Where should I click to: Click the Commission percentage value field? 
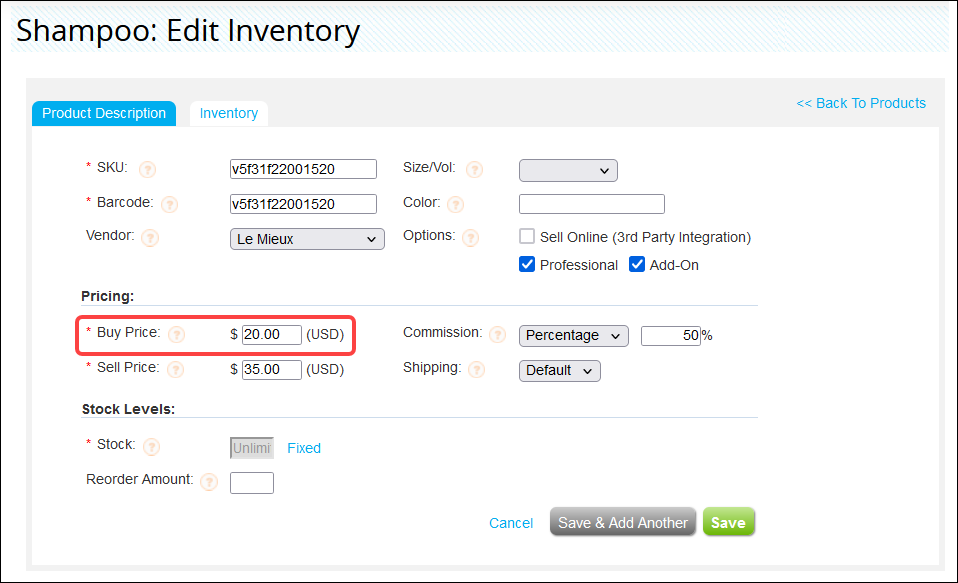(x=671, y=336)
